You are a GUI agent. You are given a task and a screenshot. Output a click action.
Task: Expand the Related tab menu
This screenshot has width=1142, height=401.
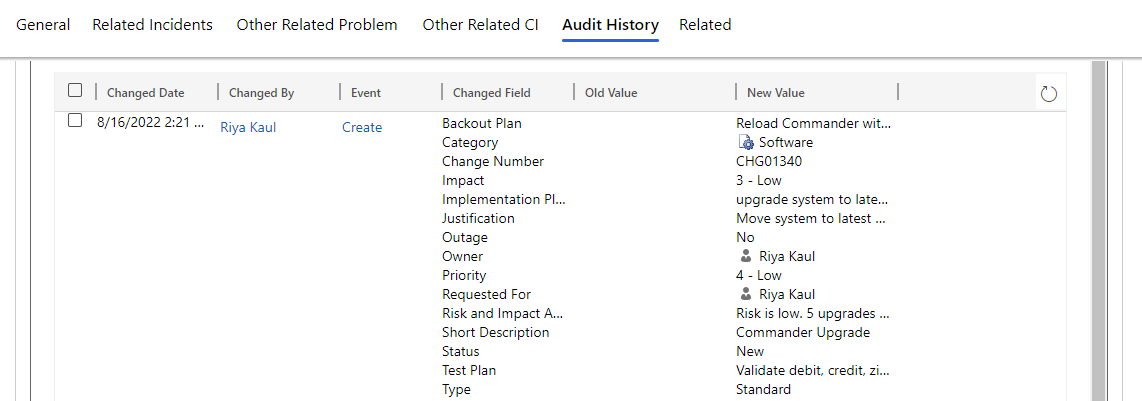[705, 25]
